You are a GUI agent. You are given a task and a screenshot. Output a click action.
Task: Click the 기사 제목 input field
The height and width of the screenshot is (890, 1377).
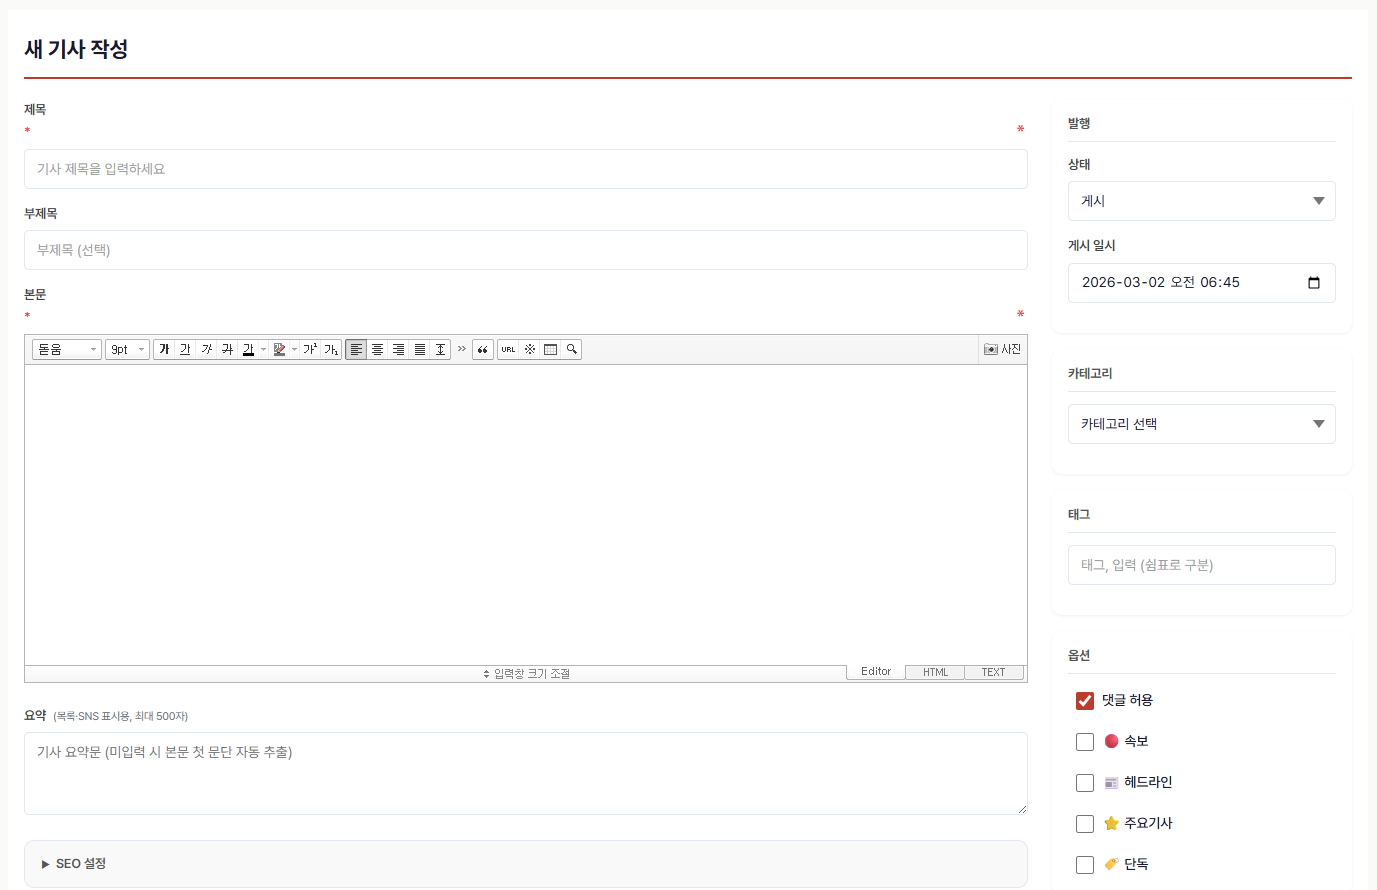point(525,169)
